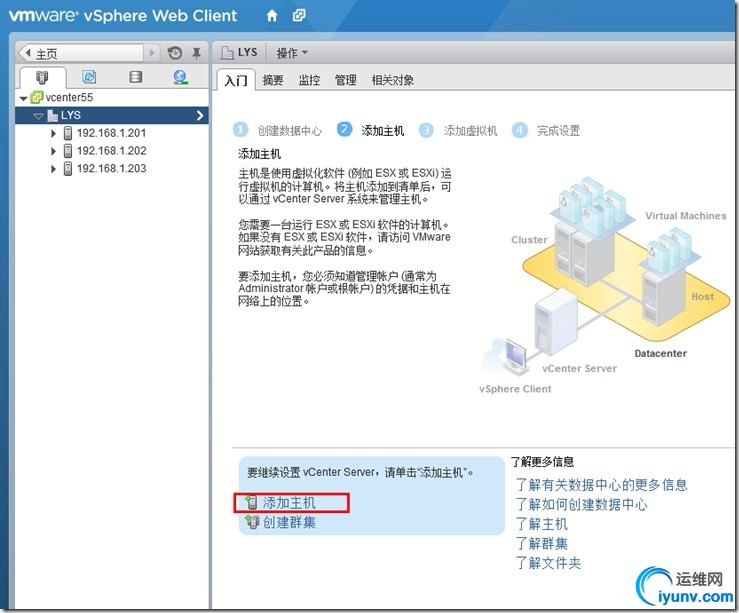
Task: Click the 主页 back navigation field
Action: click(81, 53)
